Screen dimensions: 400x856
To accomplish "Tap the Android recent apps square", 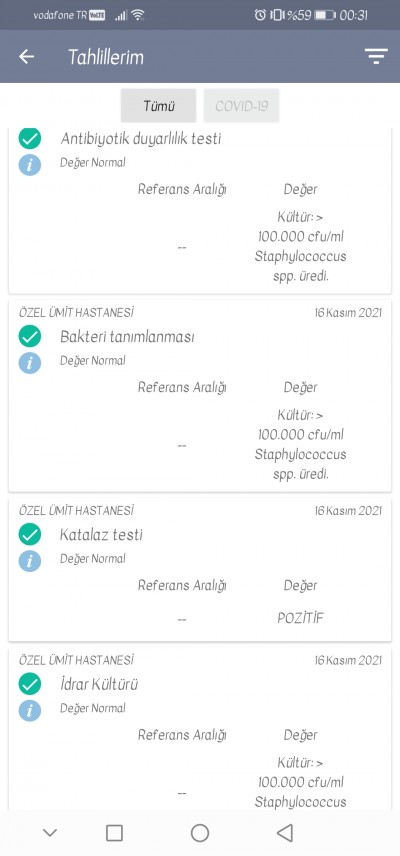I will (x=114, y=833).
